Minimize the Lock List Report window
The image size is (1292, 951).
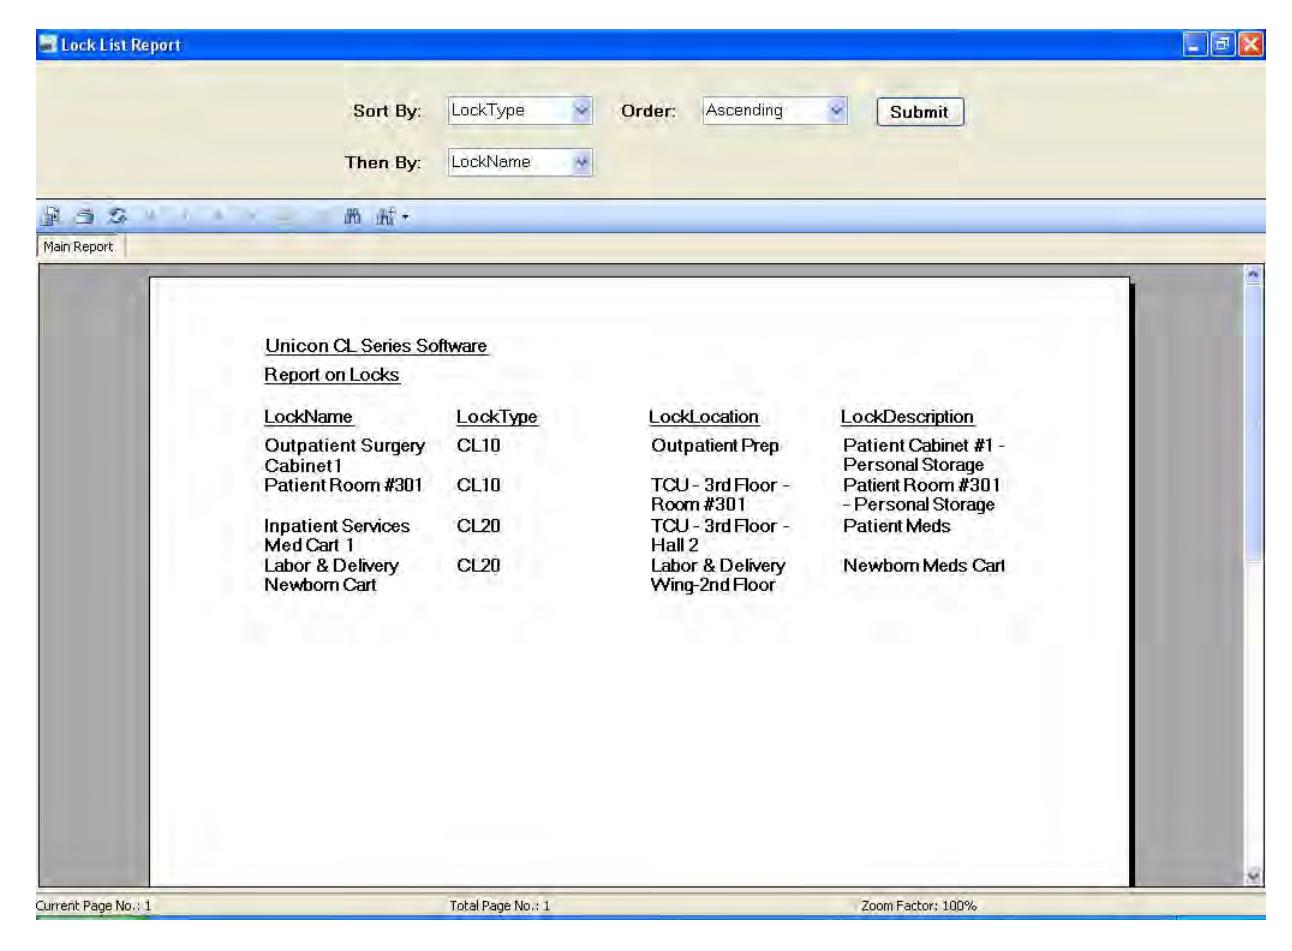point(1196,45)
